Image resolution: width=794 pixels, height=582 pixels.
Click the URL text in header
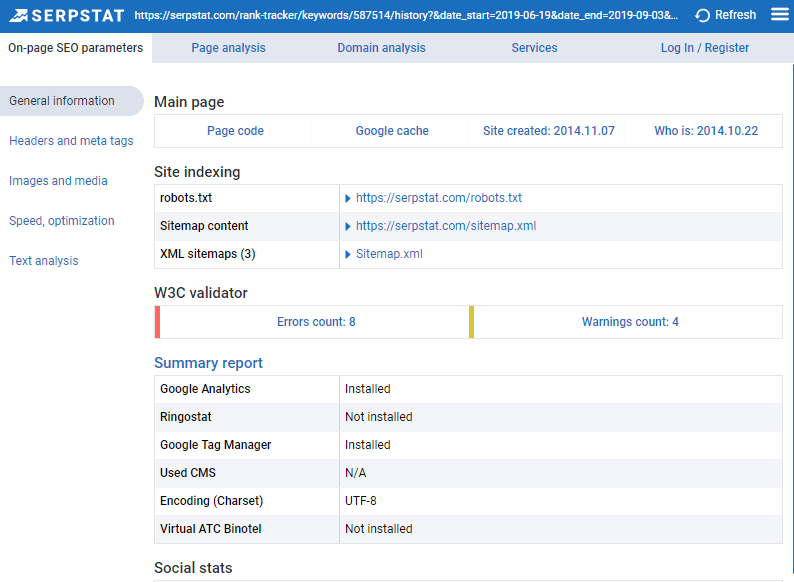tap(406, 15)
